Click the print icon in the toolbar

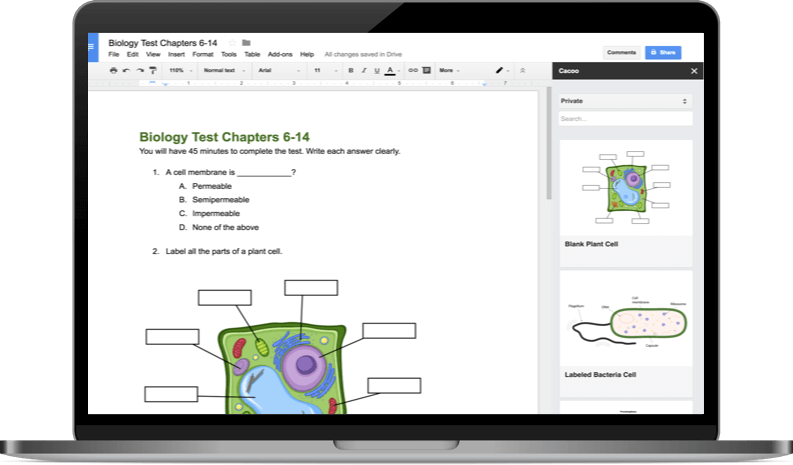coord(113,71)
